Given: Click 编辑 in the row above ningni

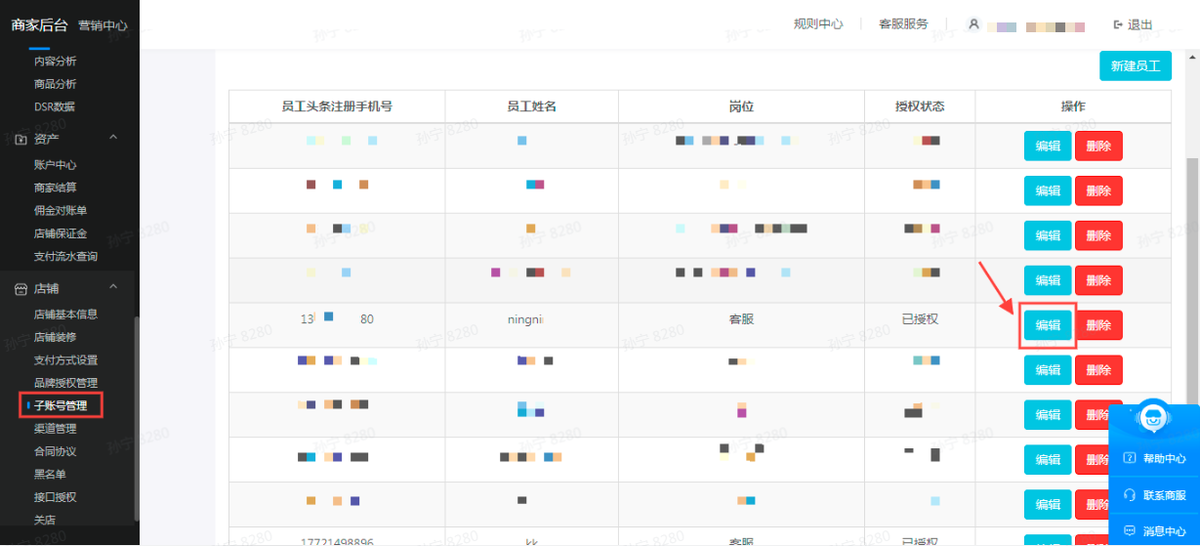Looking at the screenshot, I should pyautogui.click(x=1048, y=281).
